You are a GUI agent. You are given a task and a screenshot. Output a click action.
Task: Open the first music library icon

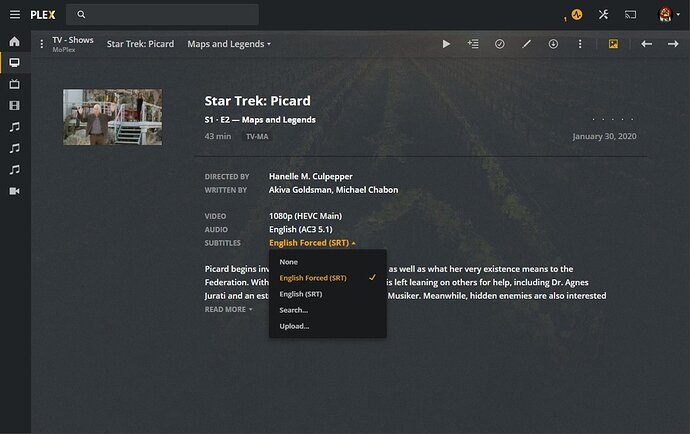[x=15, y=127]
